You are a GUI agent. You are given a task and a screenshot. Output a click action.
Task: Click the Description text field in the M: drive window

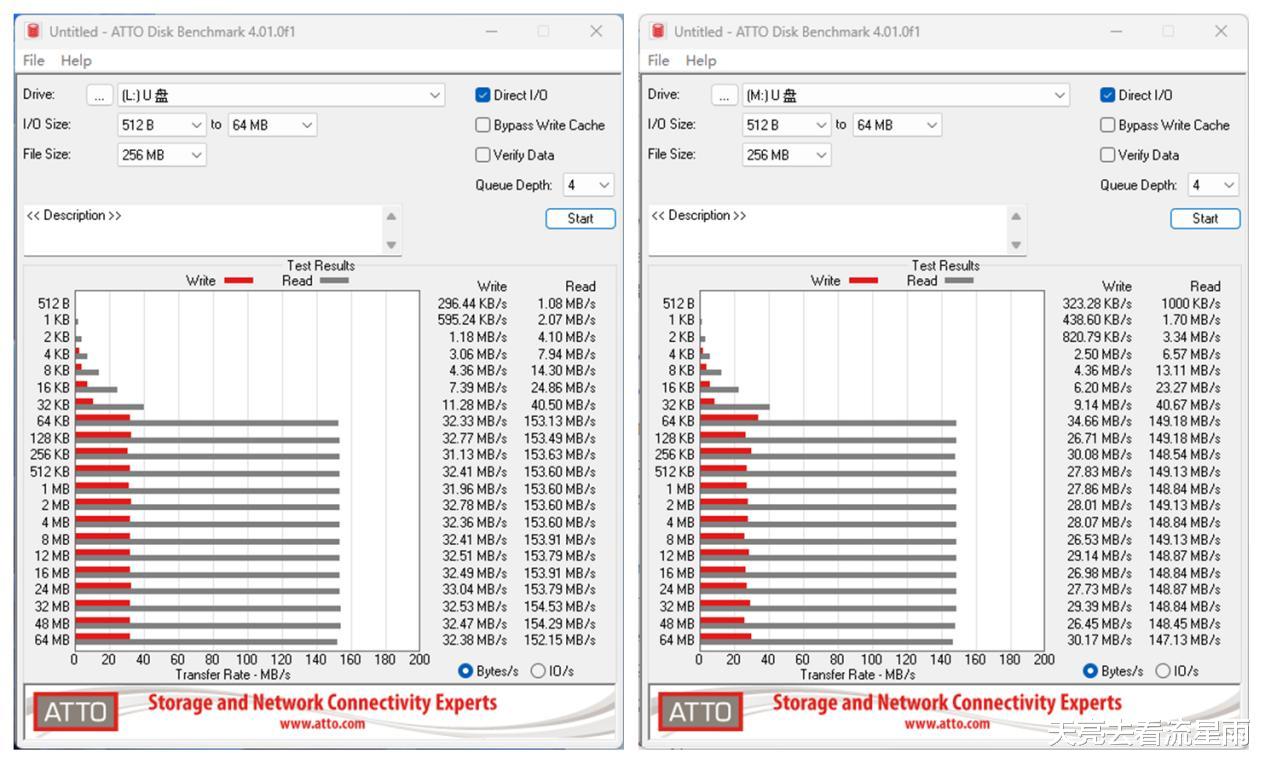tap(828, 230)
